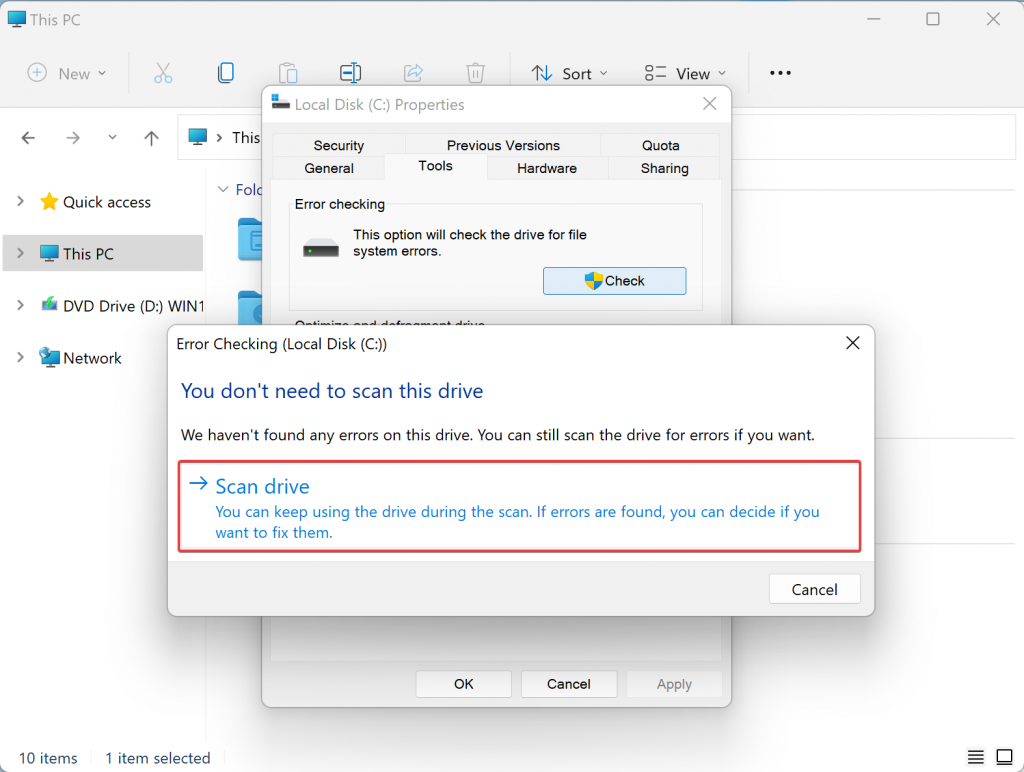This screenshot has width=1024, height=772.
Task: Open the See more three-dots menu
Action: [780, 73]
